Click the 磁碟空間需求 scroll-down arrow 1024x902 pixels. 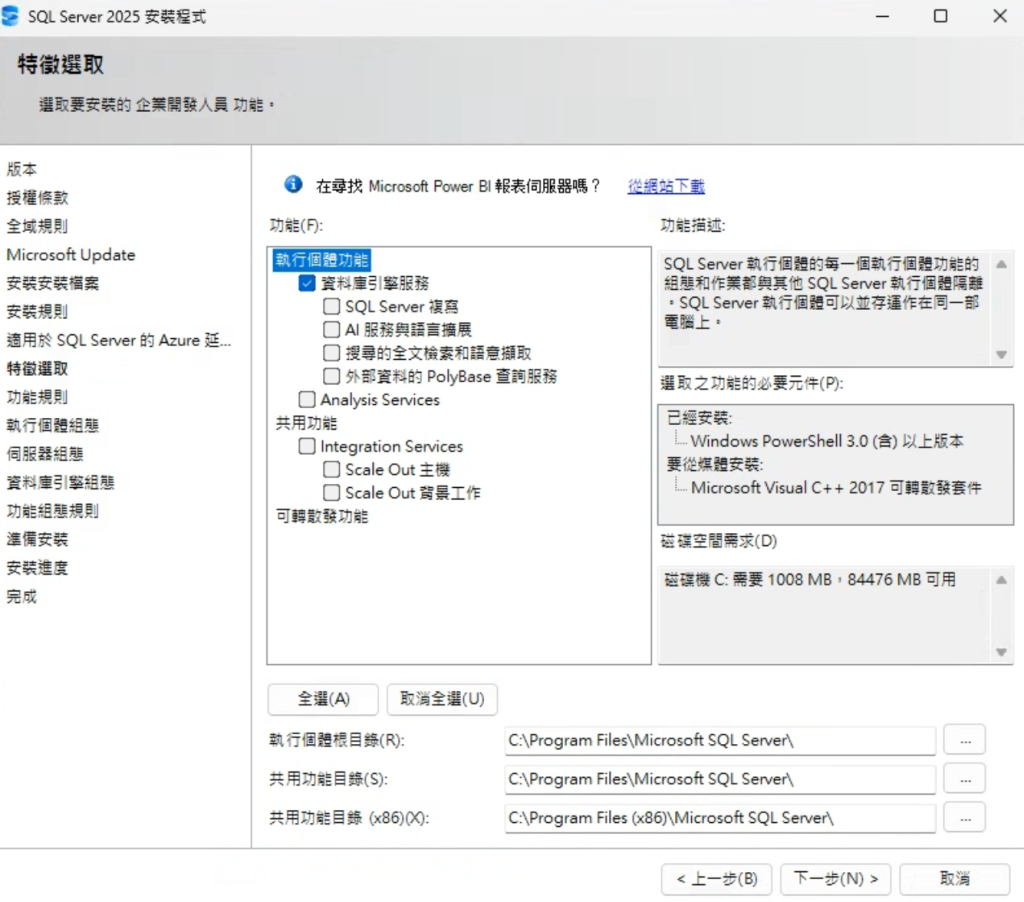pyautogui.click(x=1001, y=652)
